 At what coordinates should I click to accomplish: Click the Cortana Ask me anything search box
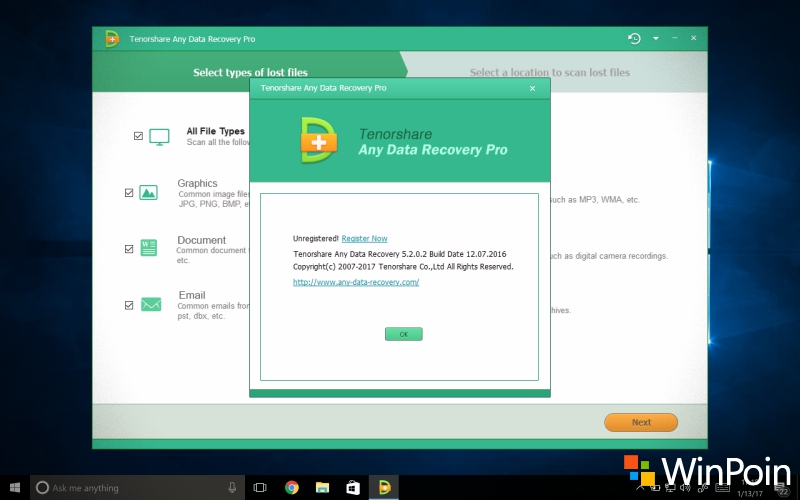click(x=137, y=487)
